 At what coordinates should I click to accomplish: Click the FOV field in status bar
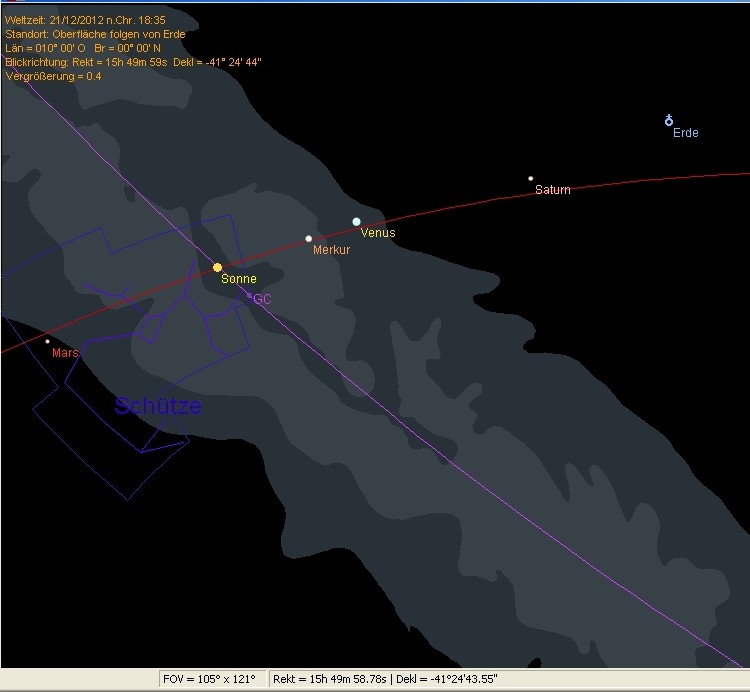point(208,679)
